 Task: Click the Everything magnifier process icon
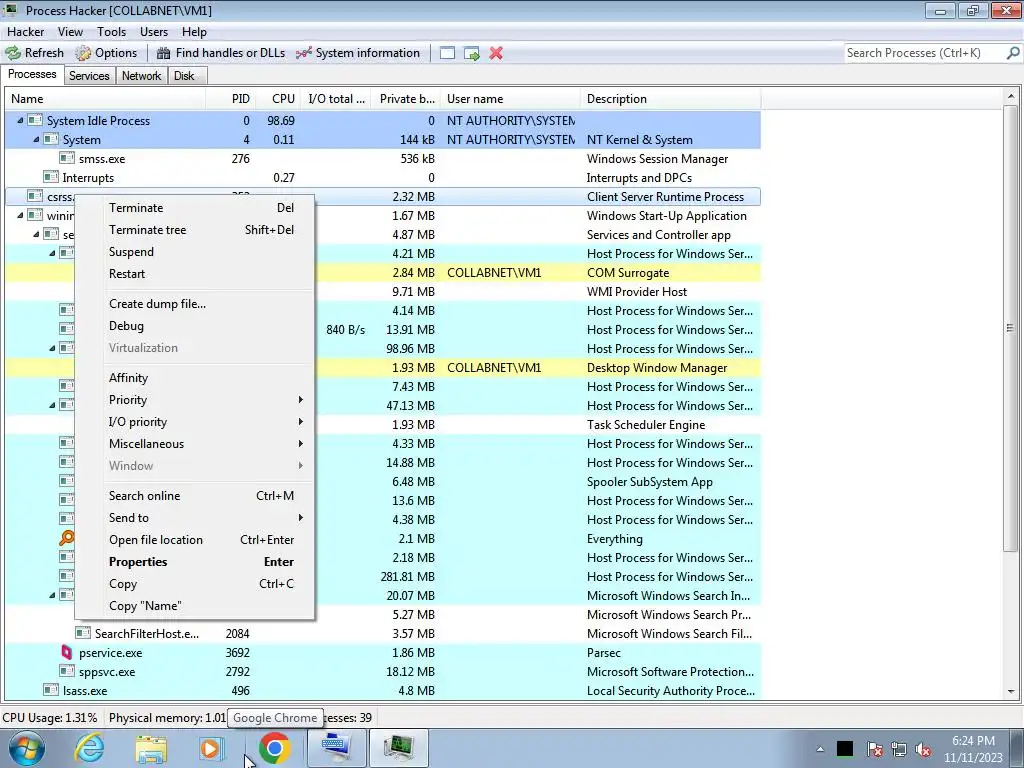pyautogui.click(x=67, y=538)
